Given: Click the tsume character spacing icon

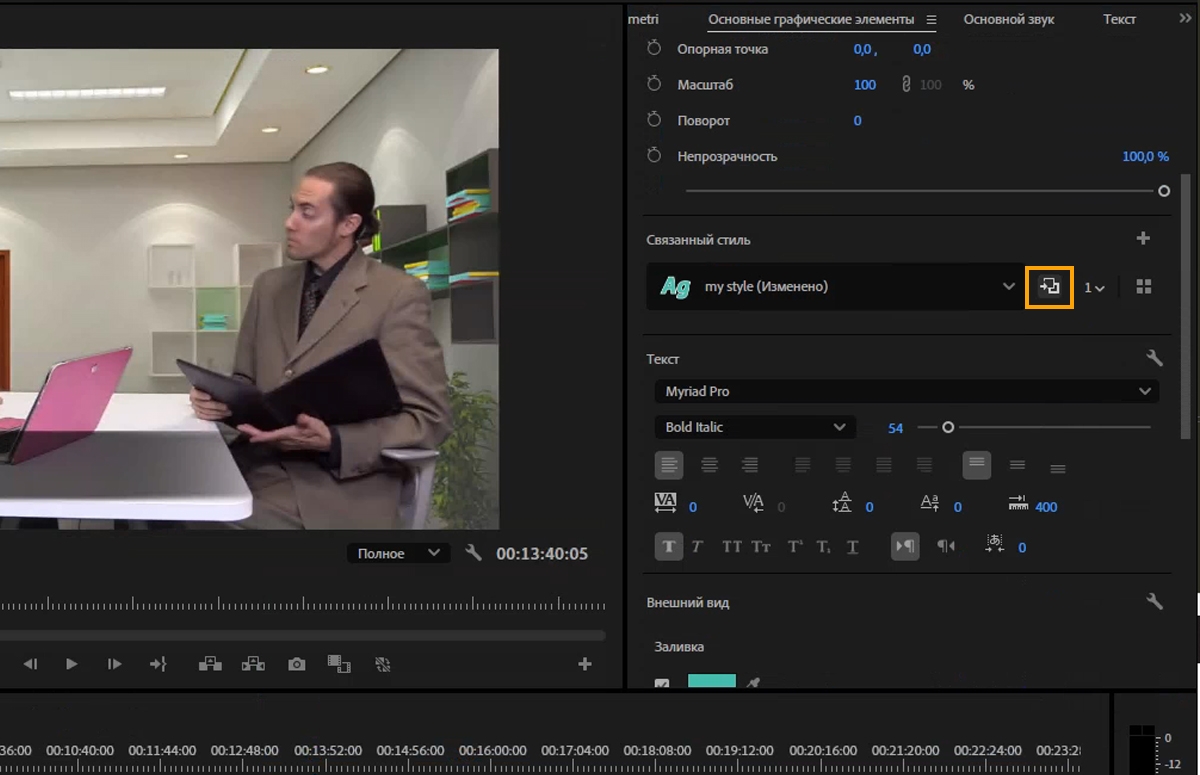Looking at the screenshot, I should pyautogui.click(x=994, y=545).
